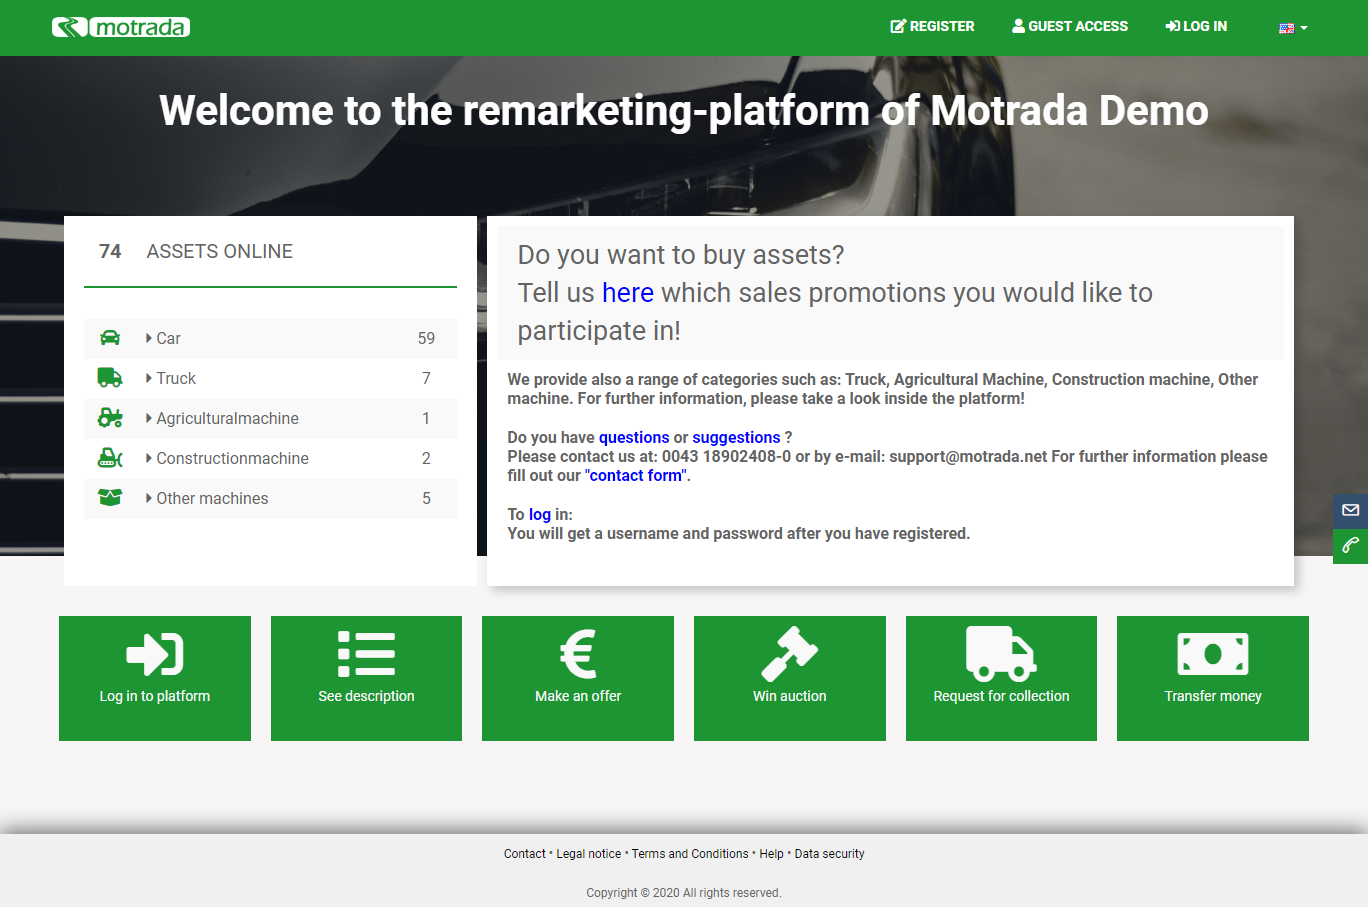
Task: Click the tractor icon for Agriculturalmachine
Action: [x=110, y=418]
